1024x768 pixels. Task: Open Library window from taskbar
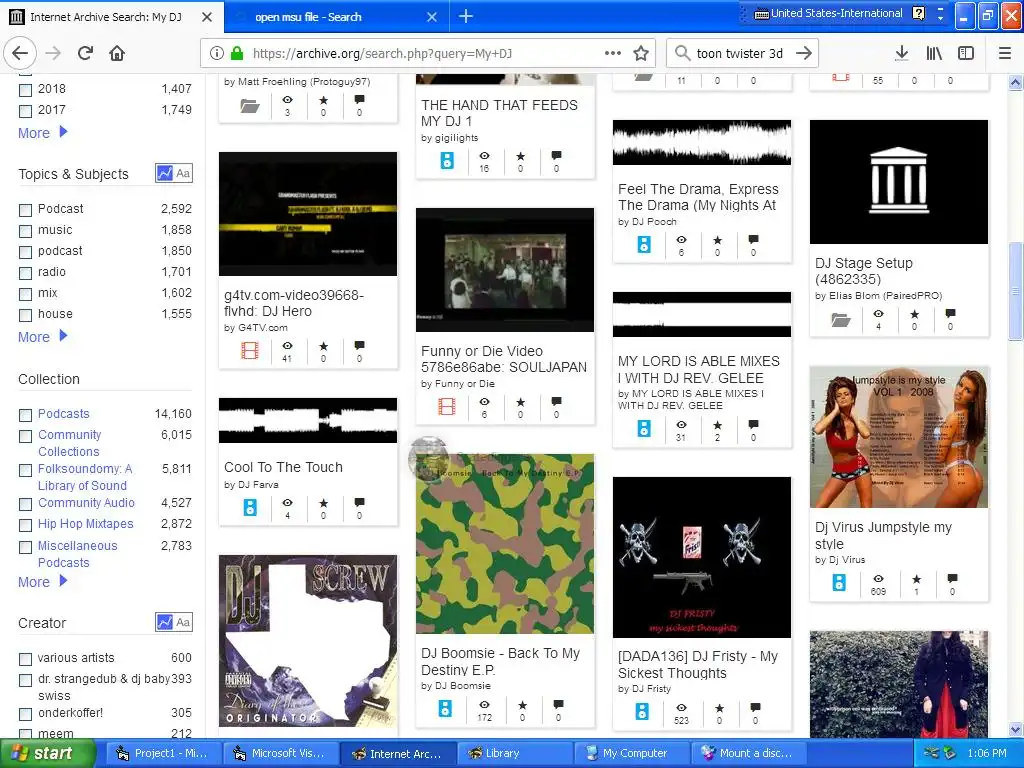515,753
